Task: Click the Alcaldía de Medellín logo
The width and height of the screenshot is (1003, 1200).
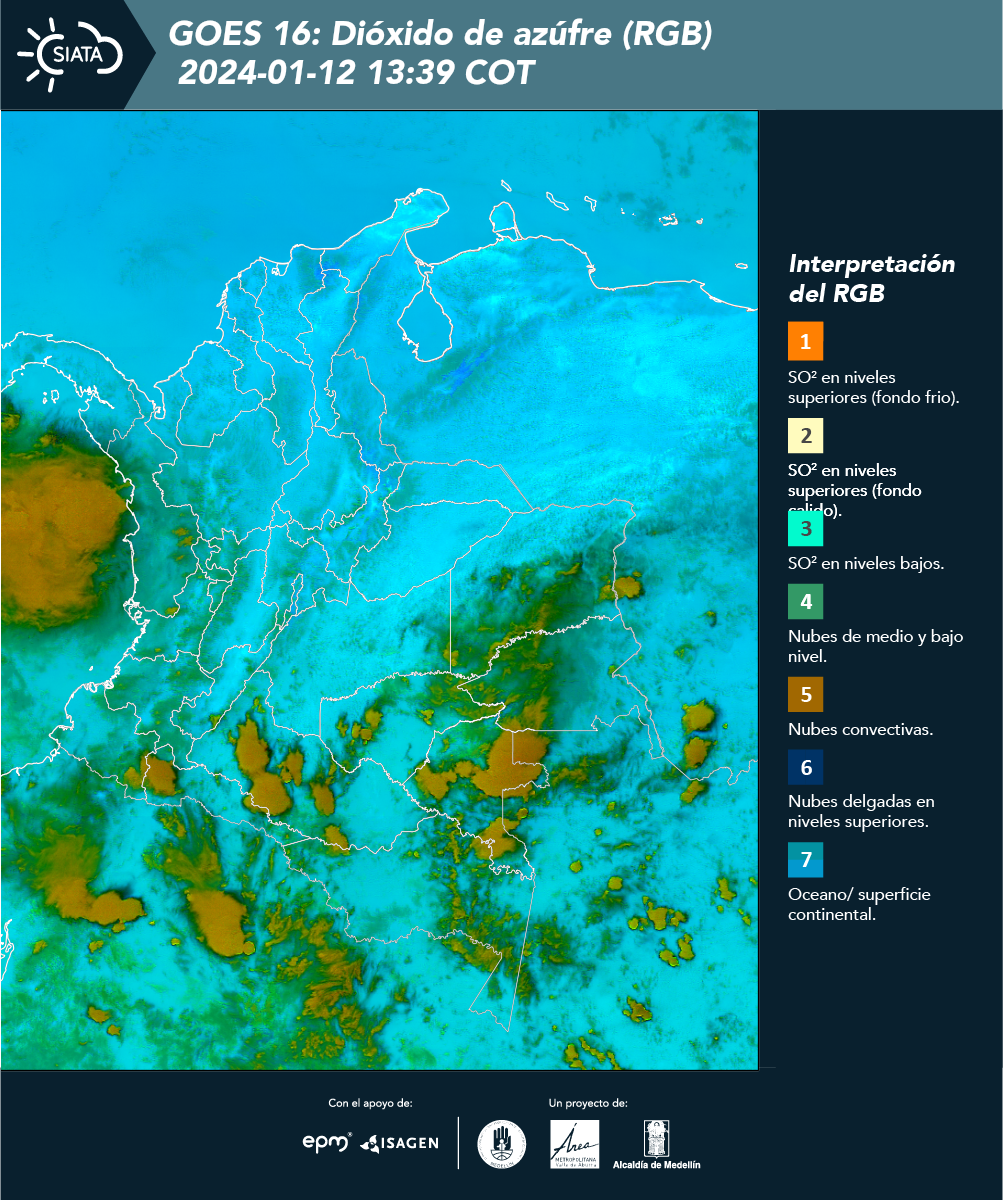Action: point(657,1144)
